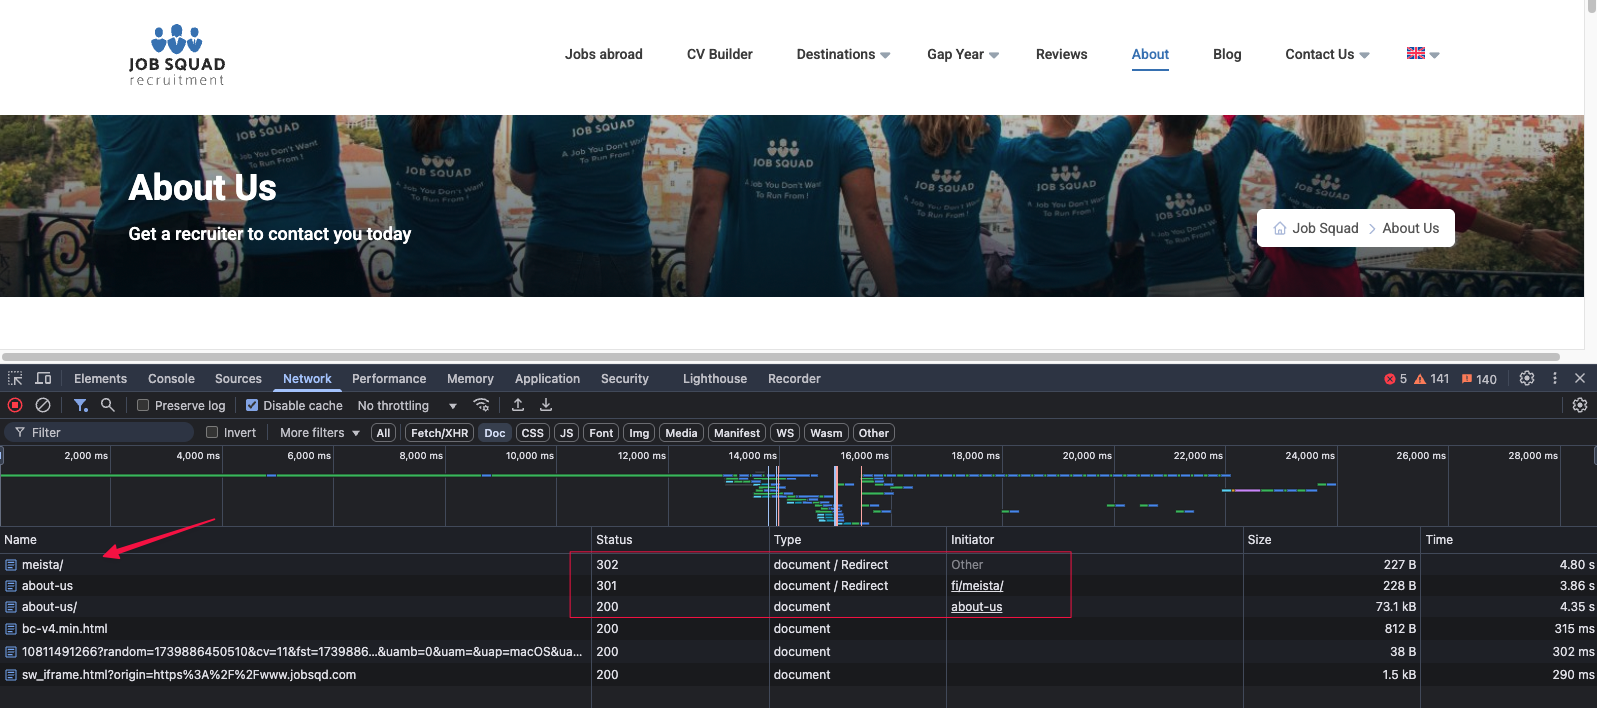The width and height of the screenshot is (1597, 708).
Task: Clear the network log
Action: [43, 405]
